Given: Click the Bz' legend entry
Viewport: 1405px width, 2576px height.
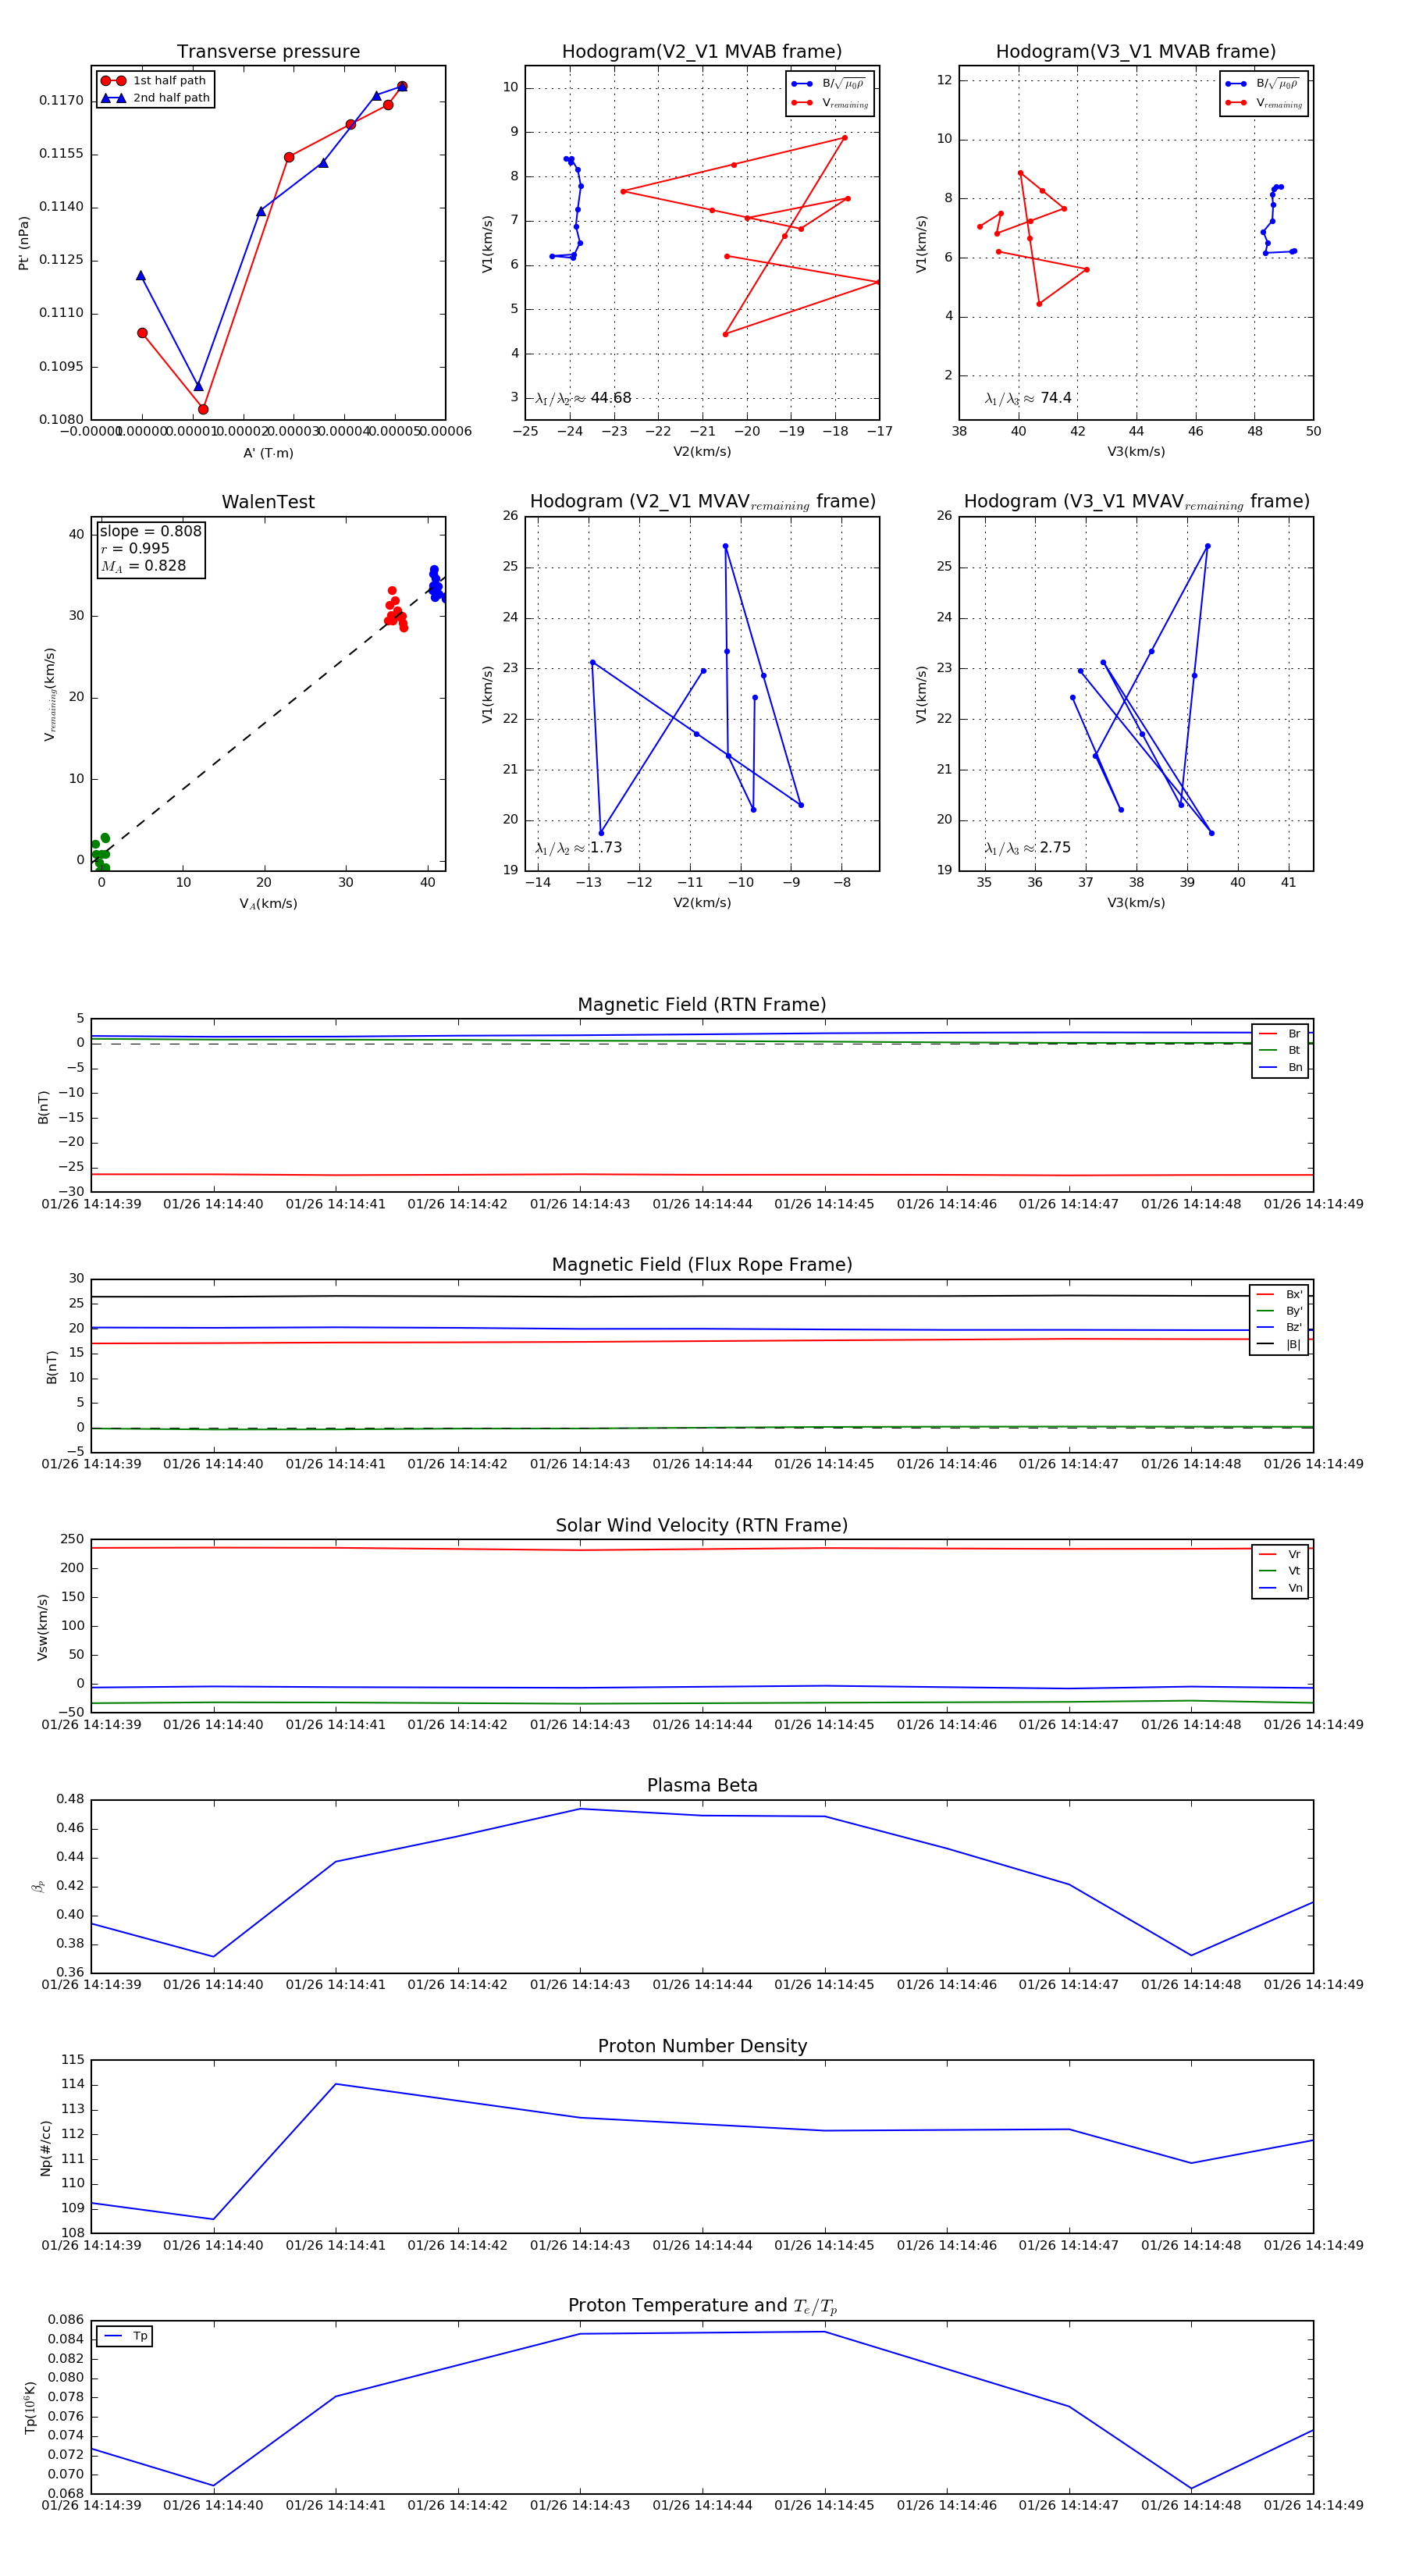Looking at the screenshot, I should coord(1279,1327).
